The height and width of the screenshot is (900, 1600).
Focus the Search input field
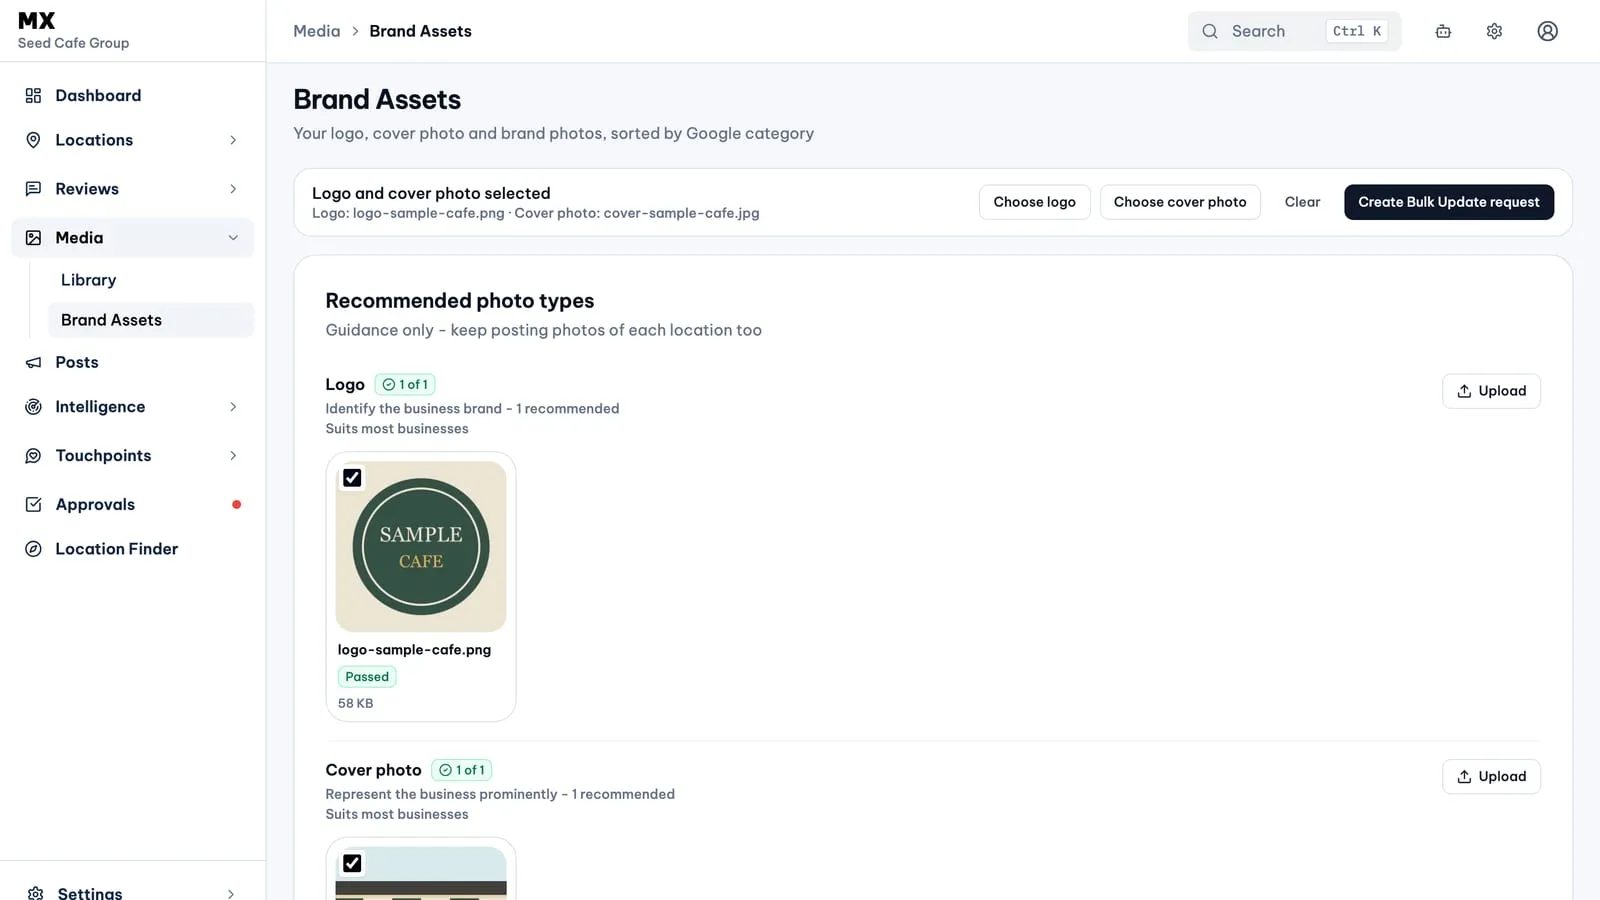coord(1294,31)
